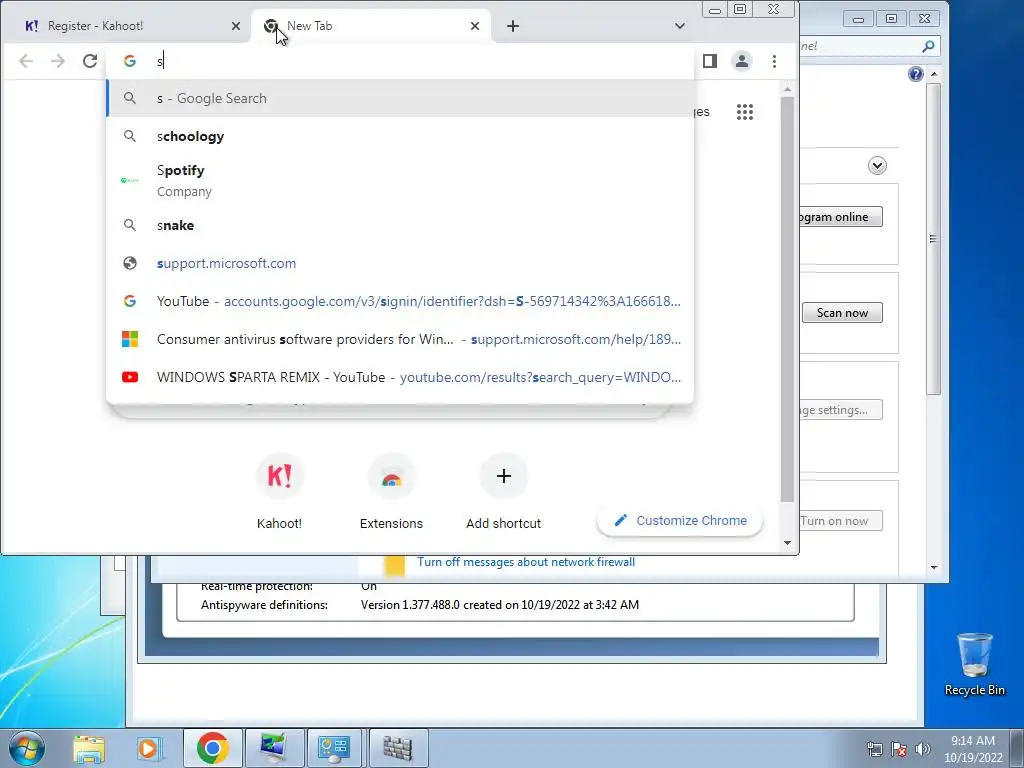This screenshot has height=768, width=1024.
Task: Click the volume speaker tray icon
Action: pyautogui.click(x=922, y=749)
